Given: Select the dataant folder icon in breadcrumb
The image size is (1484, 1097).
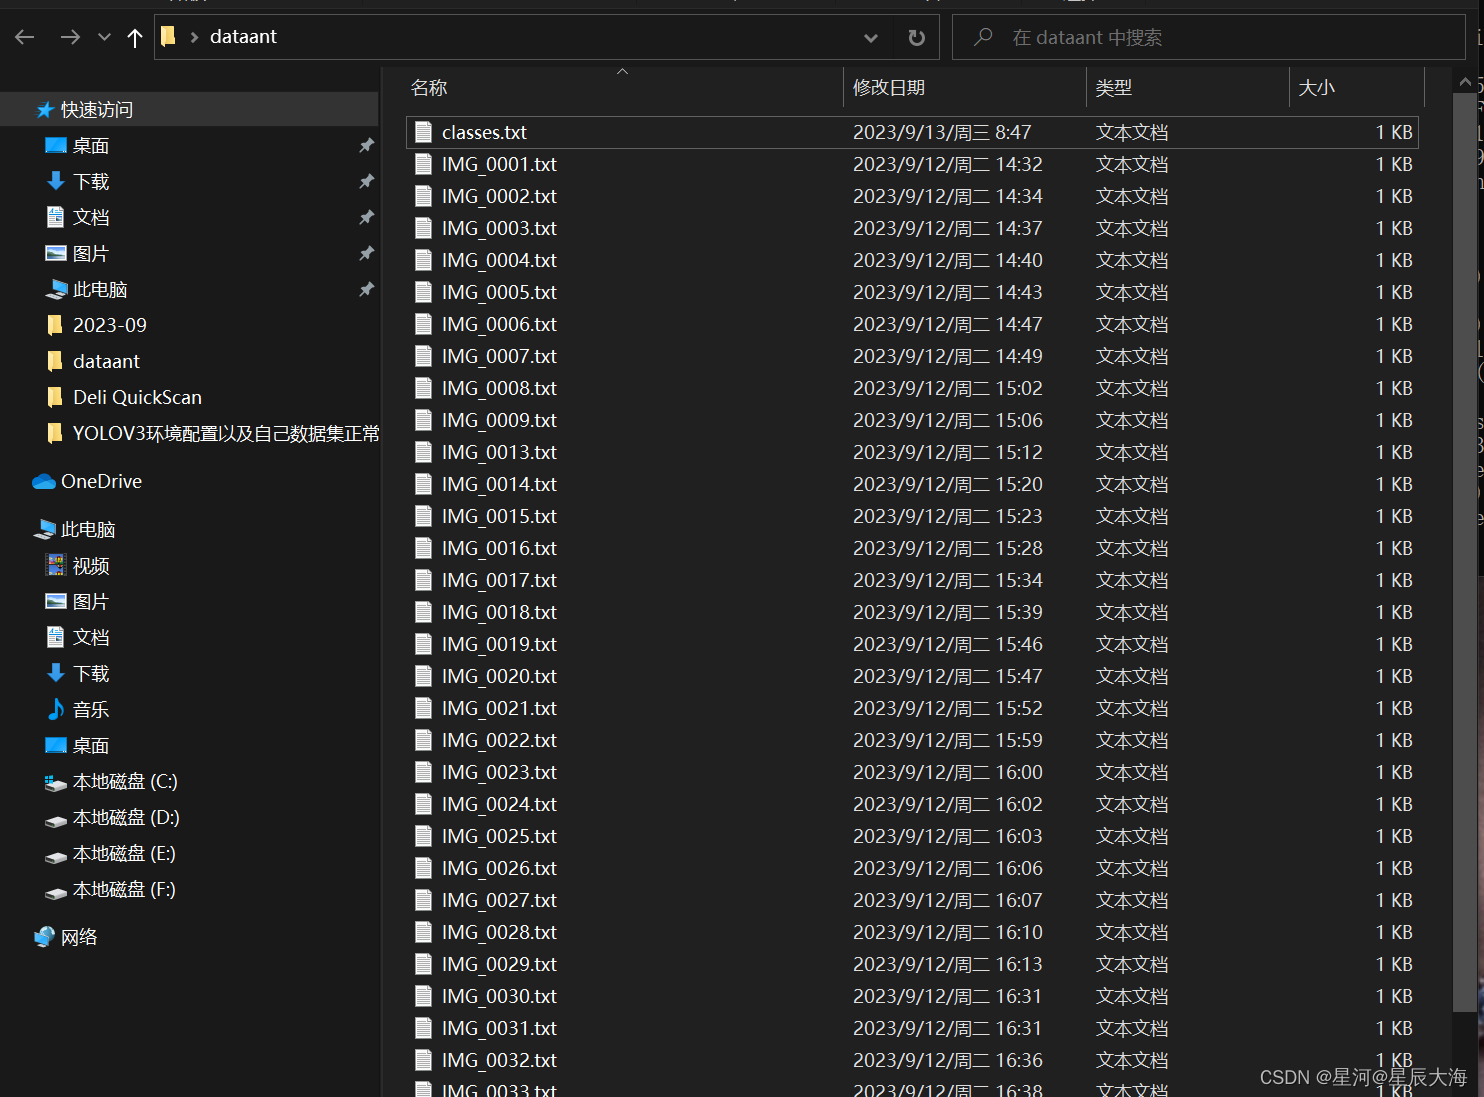Looking at the screenshot, I should click(168, 37).
